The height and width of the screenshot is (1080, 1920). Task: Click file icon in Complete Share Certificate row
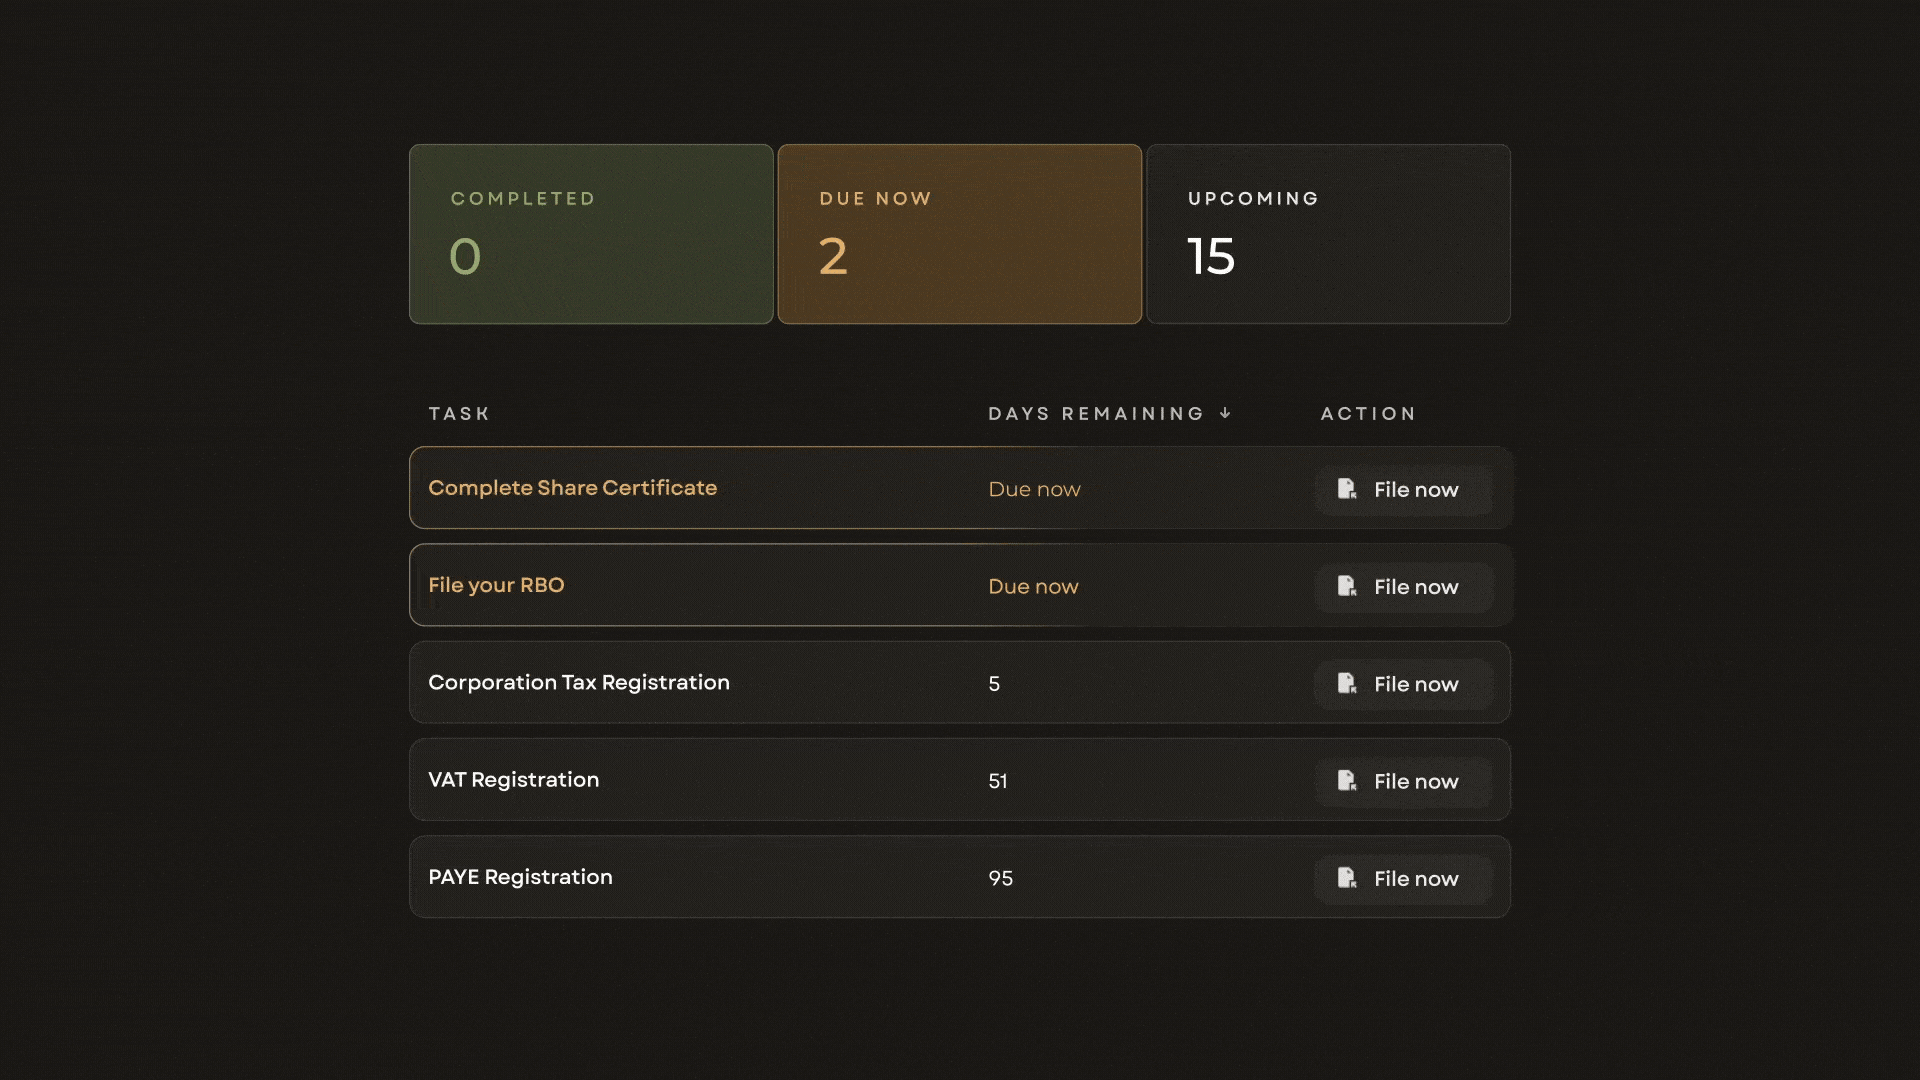coord(1347,489)
